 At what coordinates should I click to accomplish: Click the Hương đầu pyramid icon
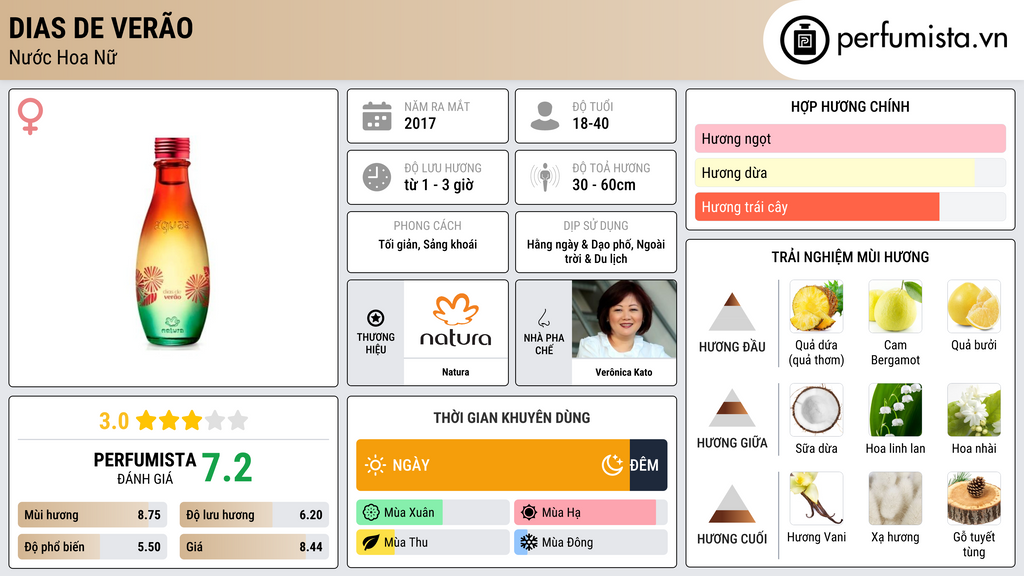pyautogui.click(x=732, y=312)
